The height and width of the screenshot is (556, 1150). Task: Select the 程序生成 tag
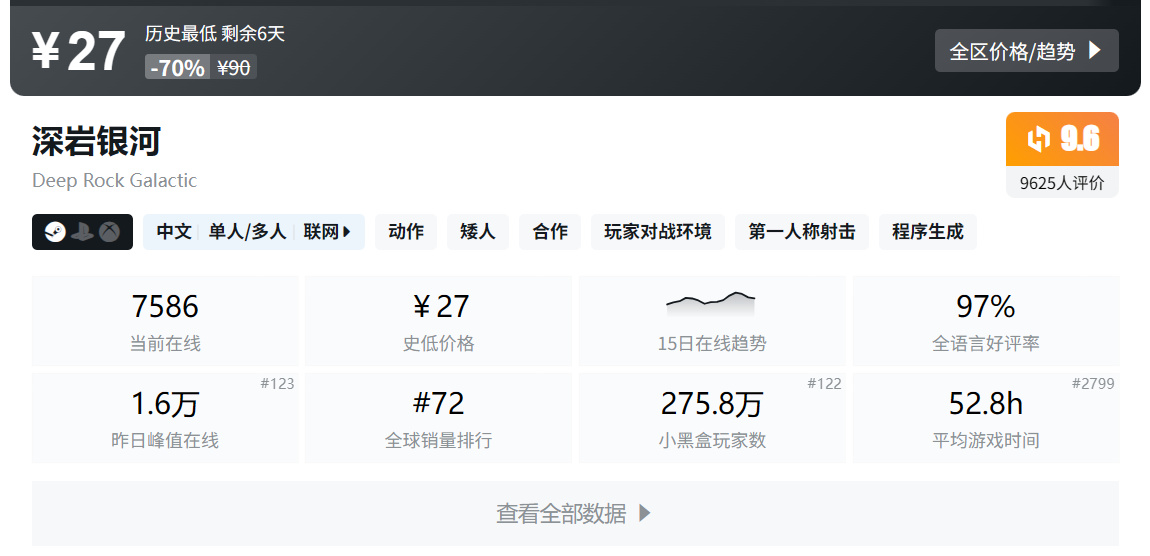click(x=928, y=232)
